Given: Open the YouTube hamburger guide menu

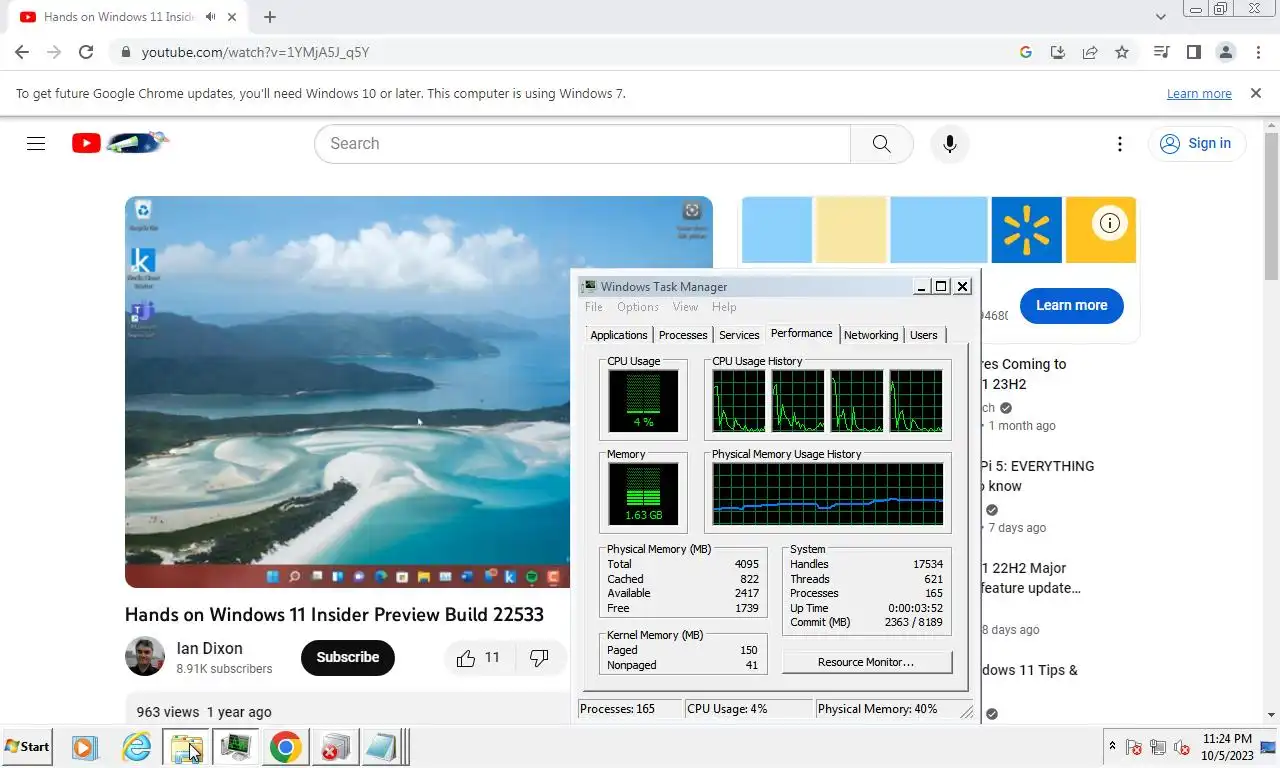Looking at the screenshot, I should (x=36, y=143).
